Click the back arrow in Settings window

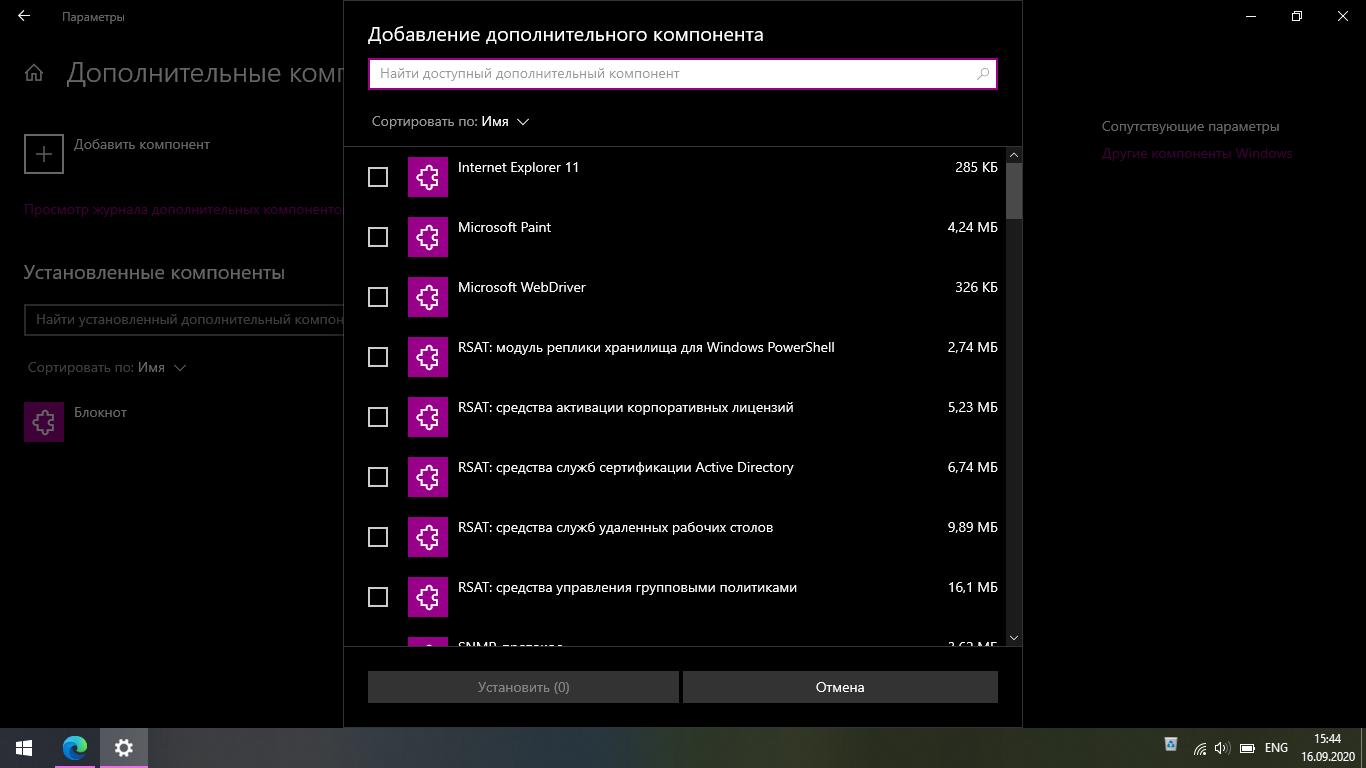[24, 17]
